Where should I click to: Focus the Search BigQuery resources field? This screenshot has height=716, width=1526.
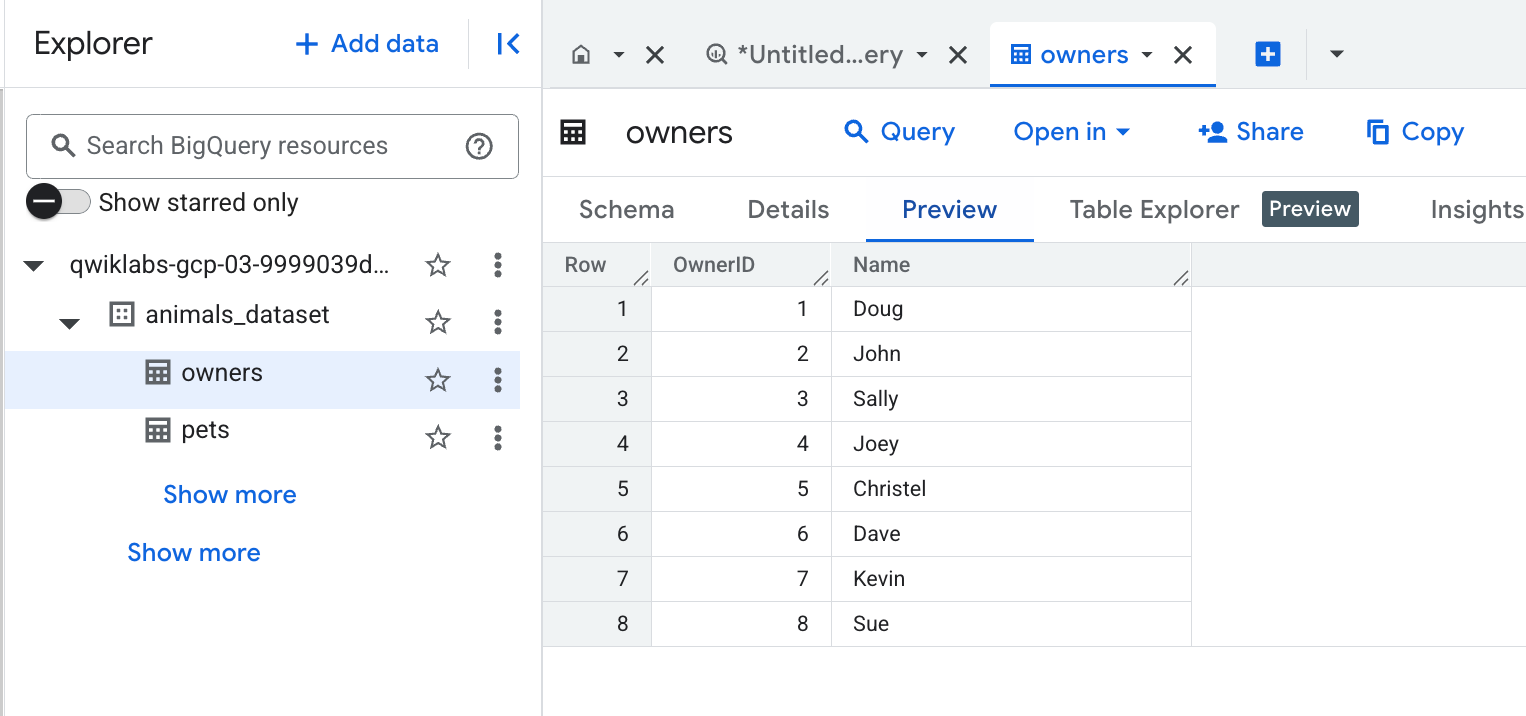tap(272, 146)
